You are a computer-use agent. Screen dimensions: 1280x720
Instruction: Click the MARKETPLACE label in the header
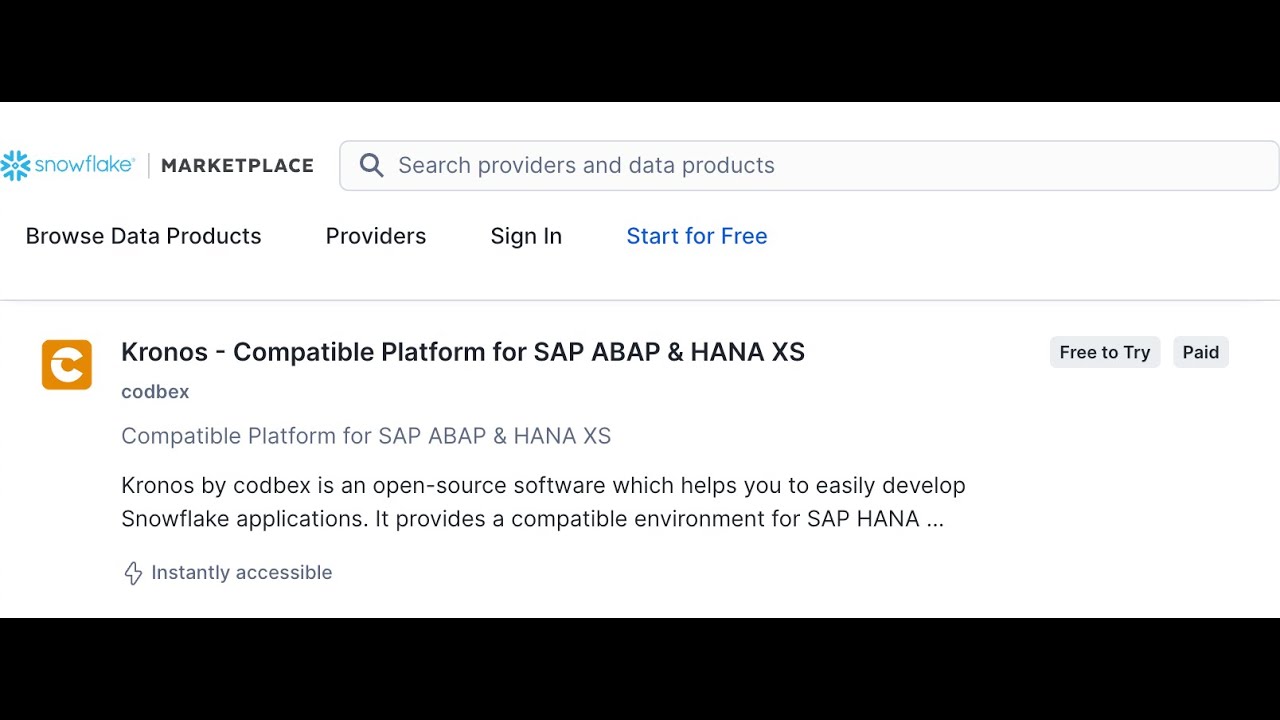coord(237,165)
